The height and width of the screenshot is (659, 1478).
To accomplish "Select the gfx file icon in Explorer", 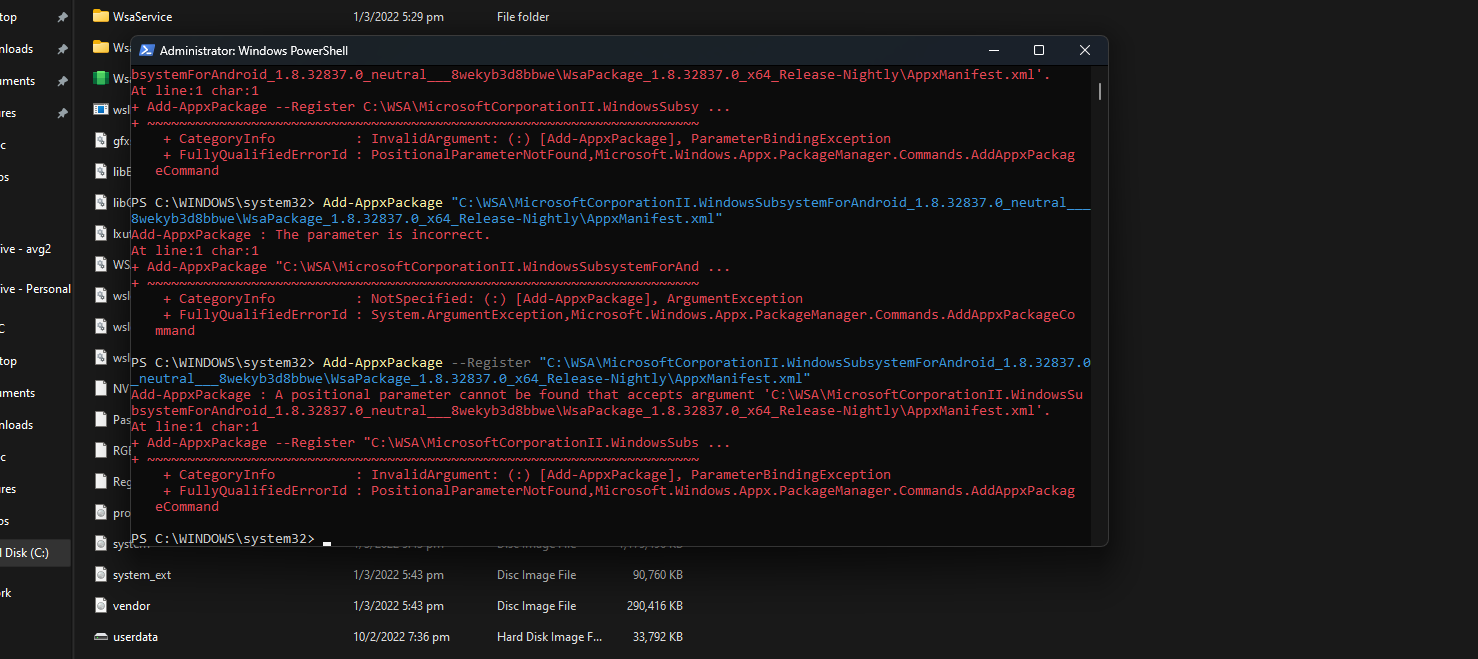I will (x=100, y=140).
